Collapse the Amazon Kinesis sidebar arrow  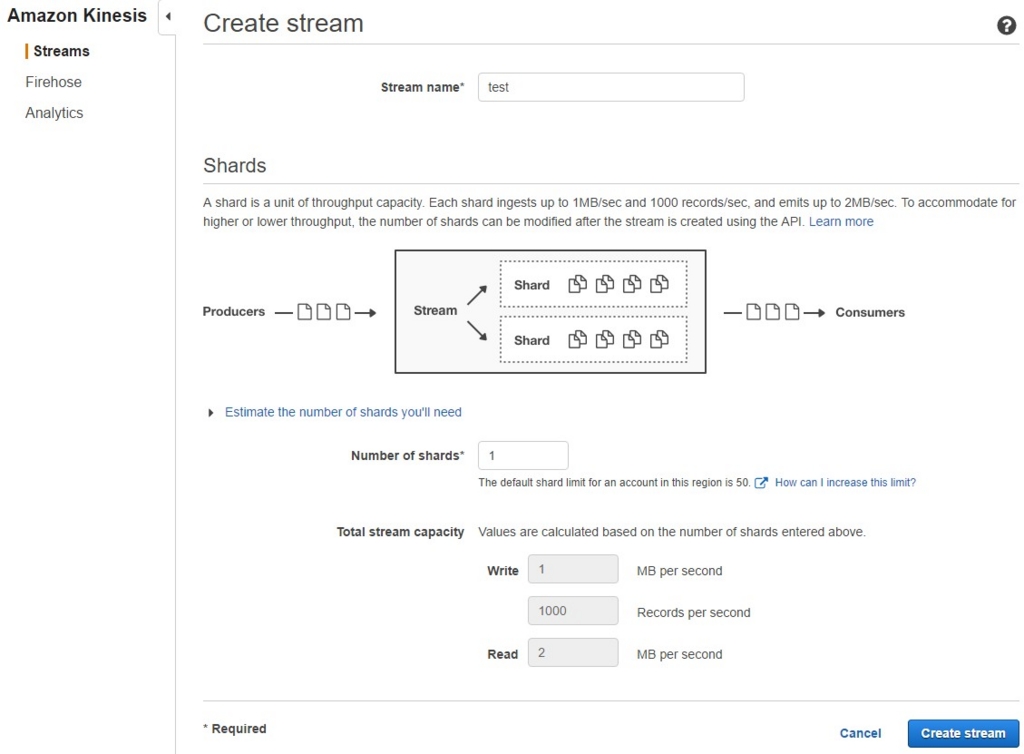(168, 16)
